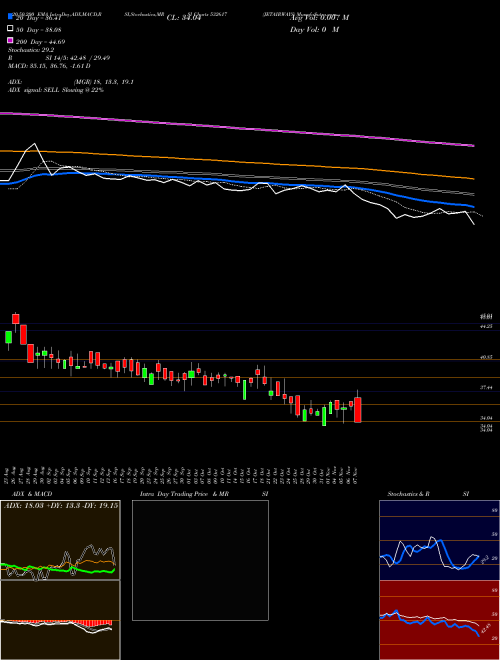
Task: Click the 'MACD: 35.15, 36.76, -1.61 D' line
Action: [x=49, y=66]
